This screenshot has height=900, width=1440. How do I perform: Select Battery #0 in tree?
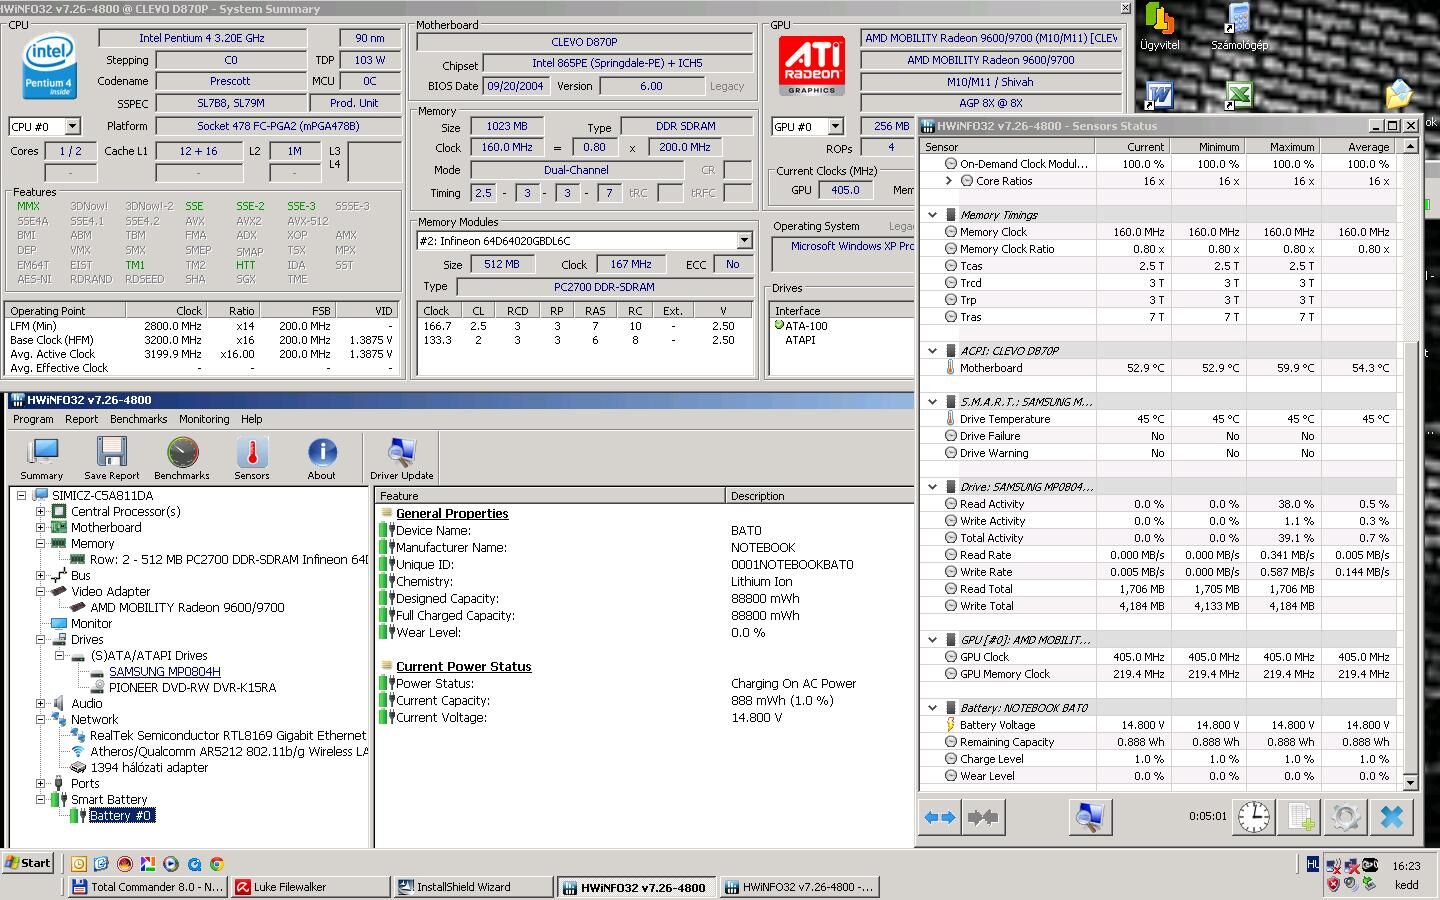tap(121, 815)
